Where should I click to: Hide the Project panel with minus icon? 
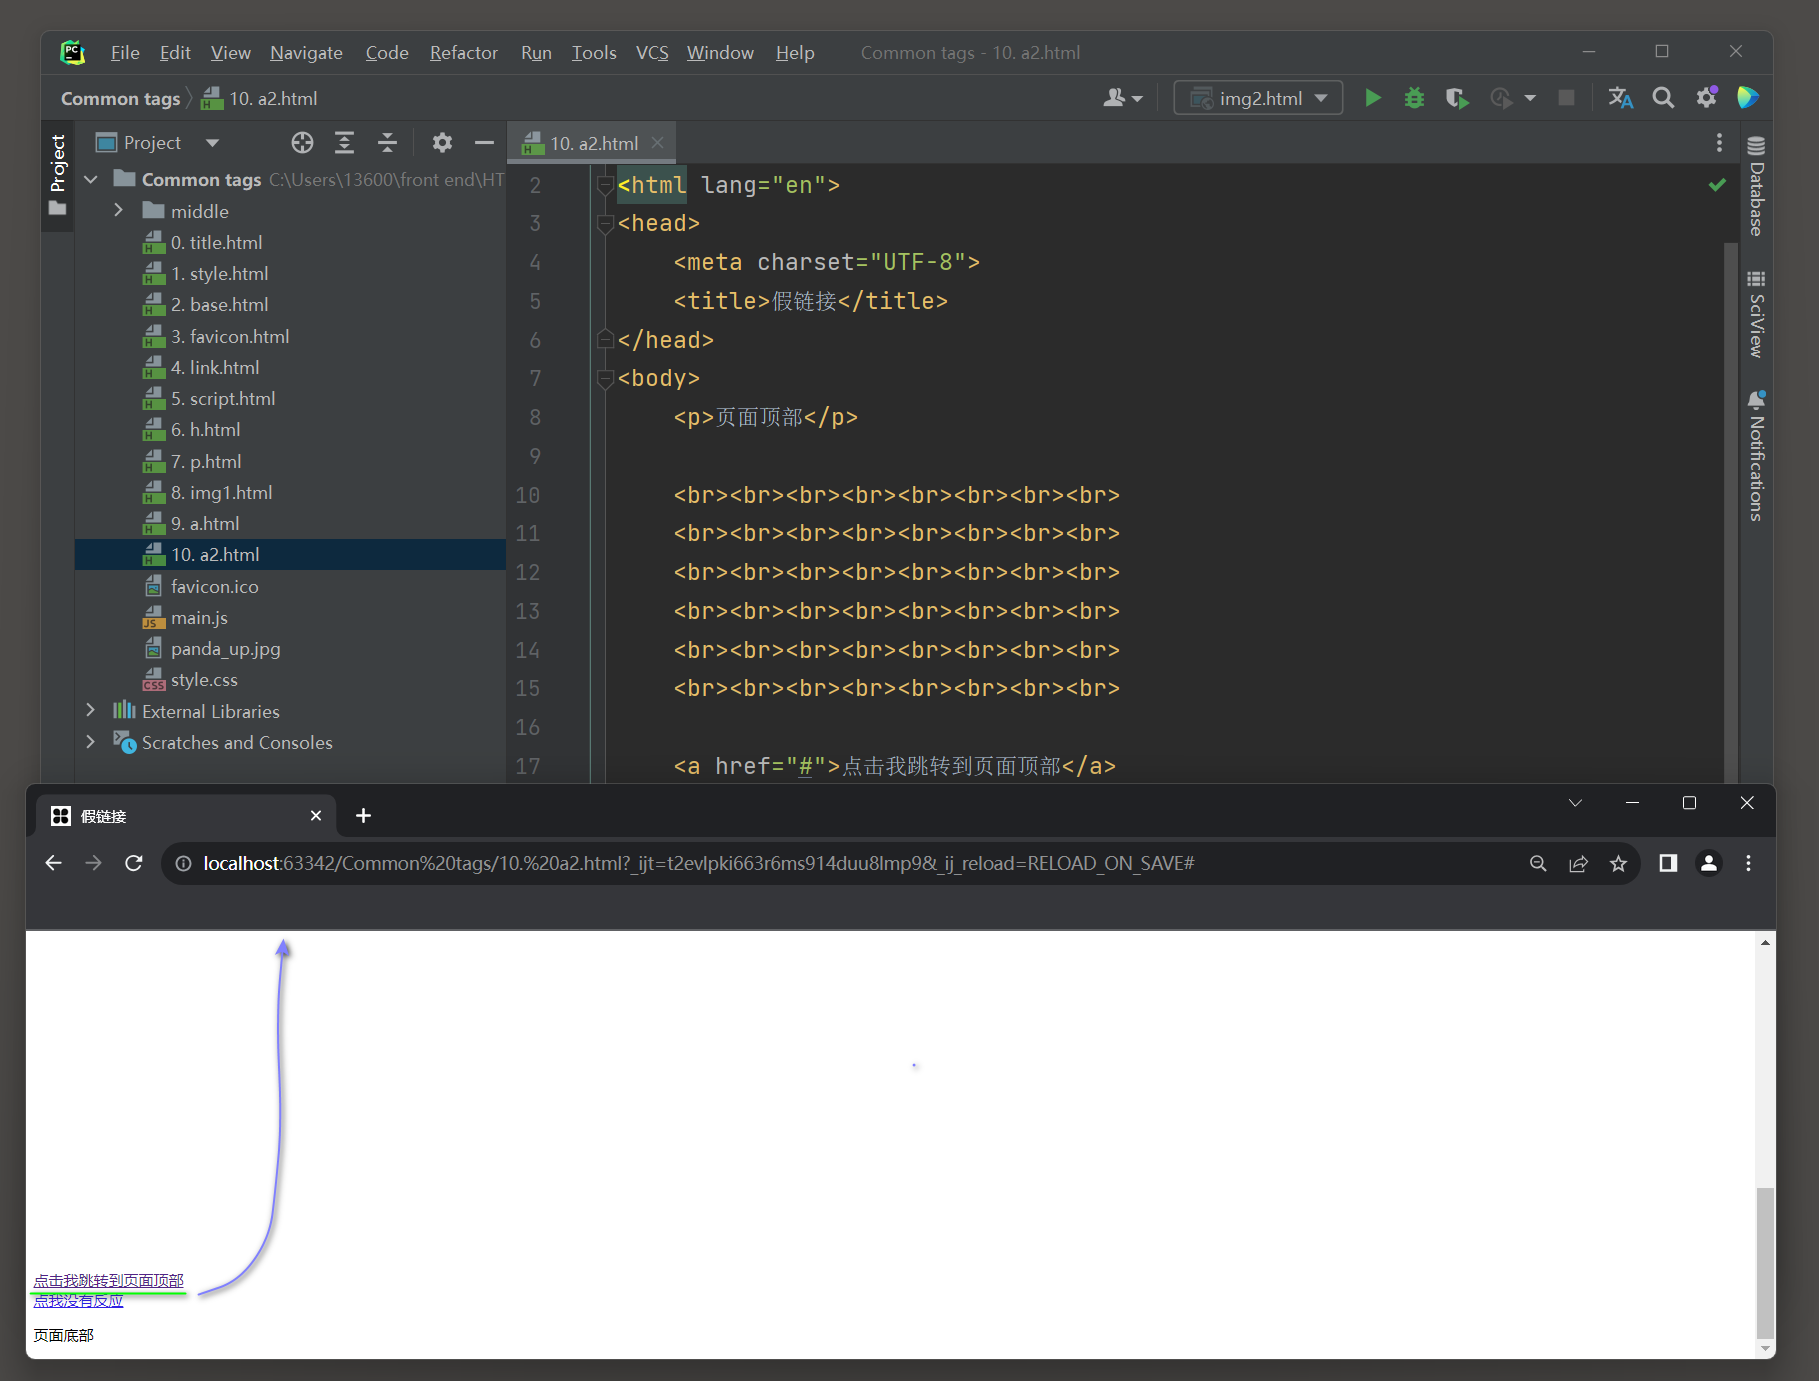(x=484, y=143)
